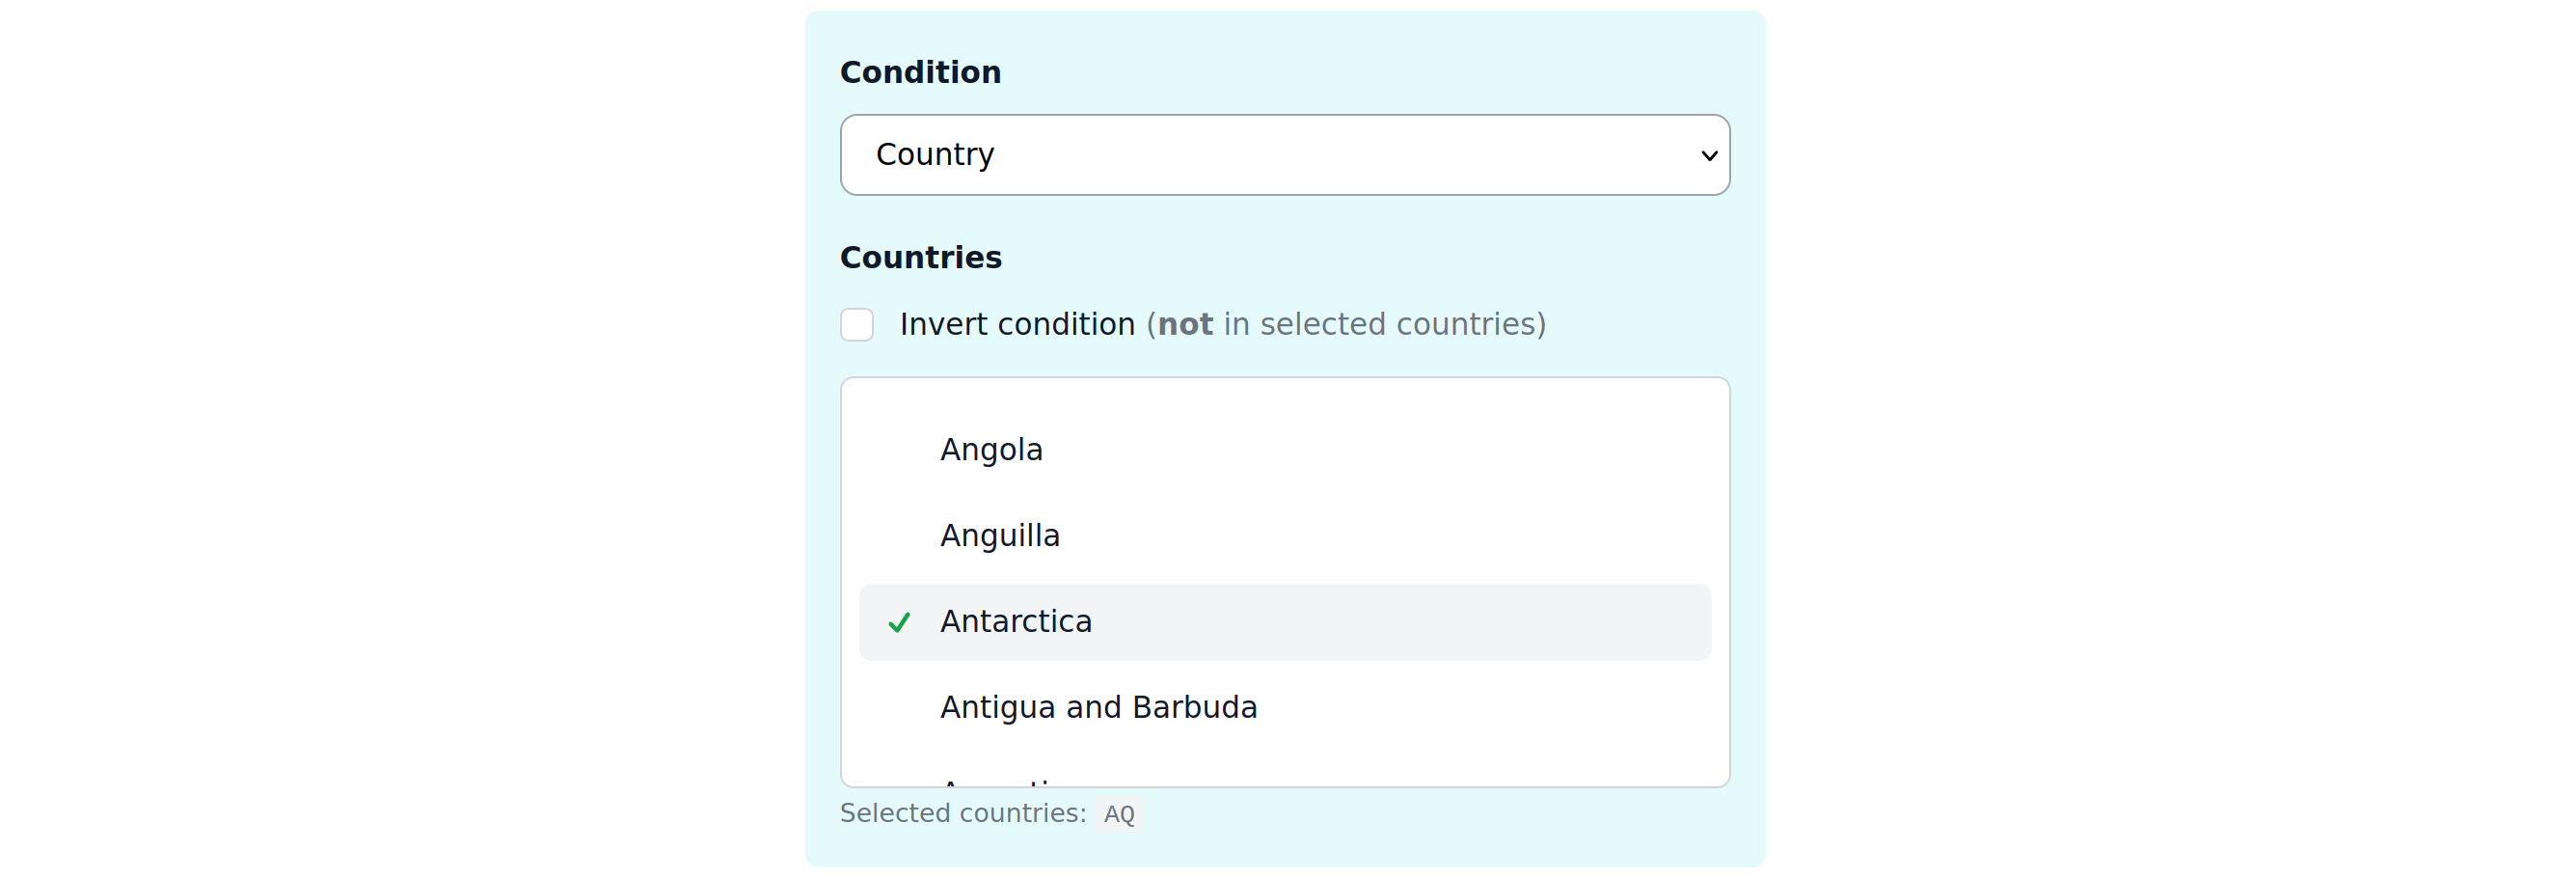Image resolution: width=2576 pixels, height=878 pixels.
Task: Select Antigua and Barbuda
Action: (x=1098, y=707)
